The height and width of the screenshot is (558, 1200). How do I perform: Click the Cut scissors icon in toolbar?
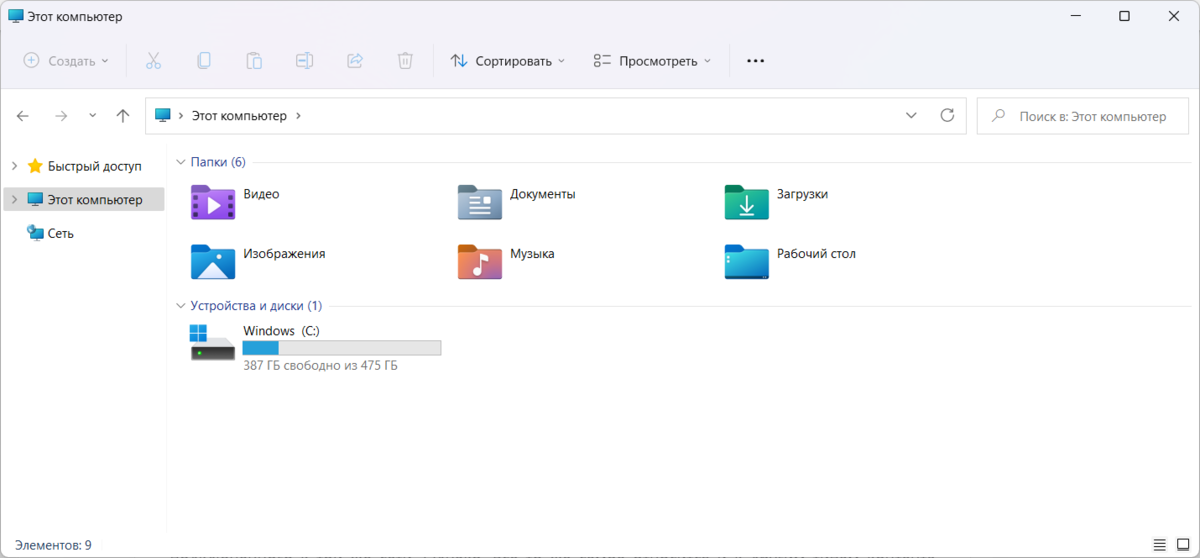[x=153, y=61]
